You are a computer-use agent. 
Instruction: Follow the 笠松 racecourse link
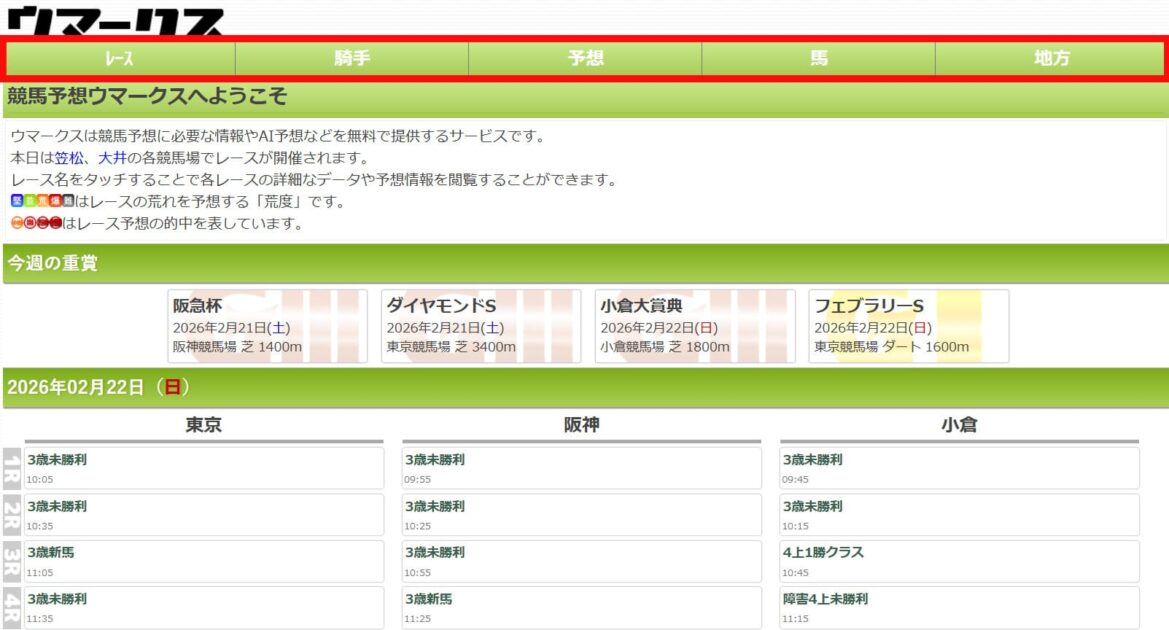69,158
